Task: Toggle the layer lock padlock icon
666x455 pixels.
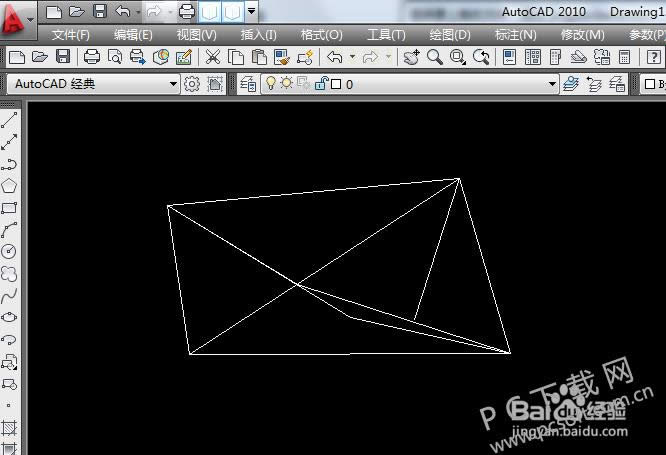Action: (320, 85)
